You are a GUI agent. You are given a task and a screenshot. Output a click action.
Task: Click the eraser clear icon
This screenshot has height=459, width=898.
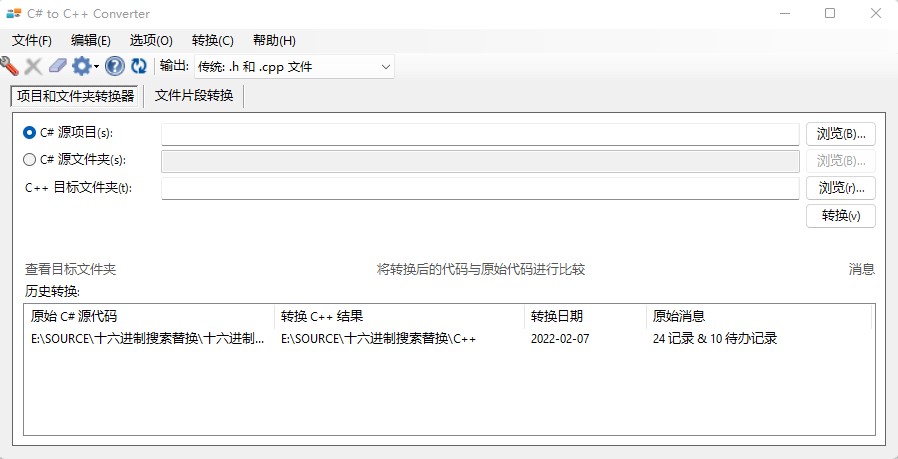coord(57,66)
